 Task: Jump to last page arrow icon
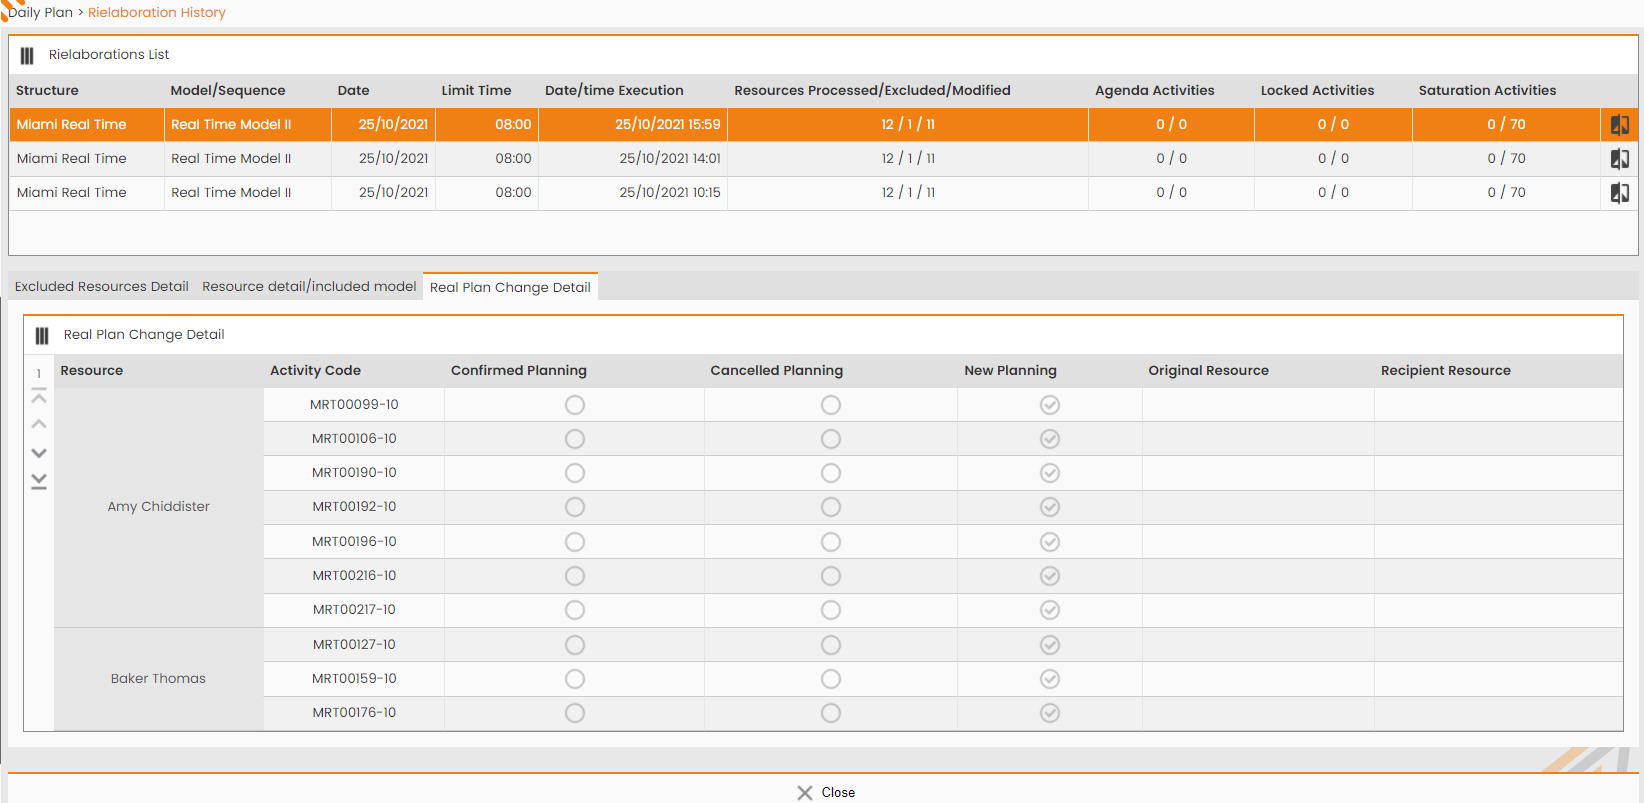click(x=39, y=481)
